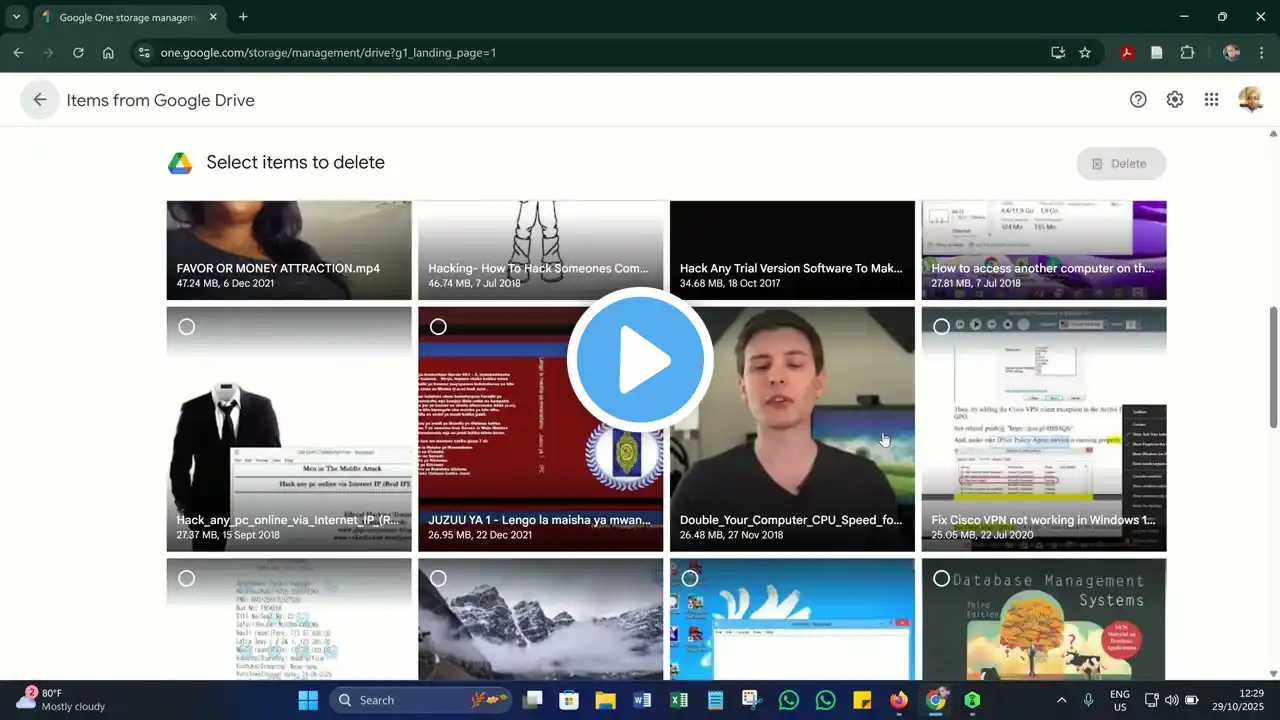This screenshot has width=1280, height=720.
Task: Switch to Firefox on the taskbar
Action: point(899,700)
